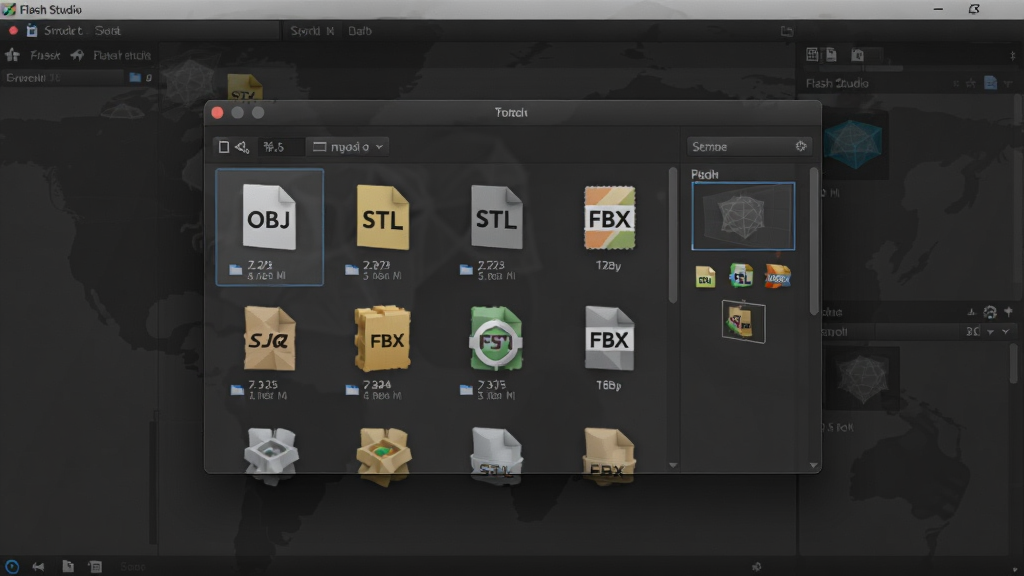Click the clipboard icon in right panel toolbar
1024x576 pixels.
(x=857, y=55)
